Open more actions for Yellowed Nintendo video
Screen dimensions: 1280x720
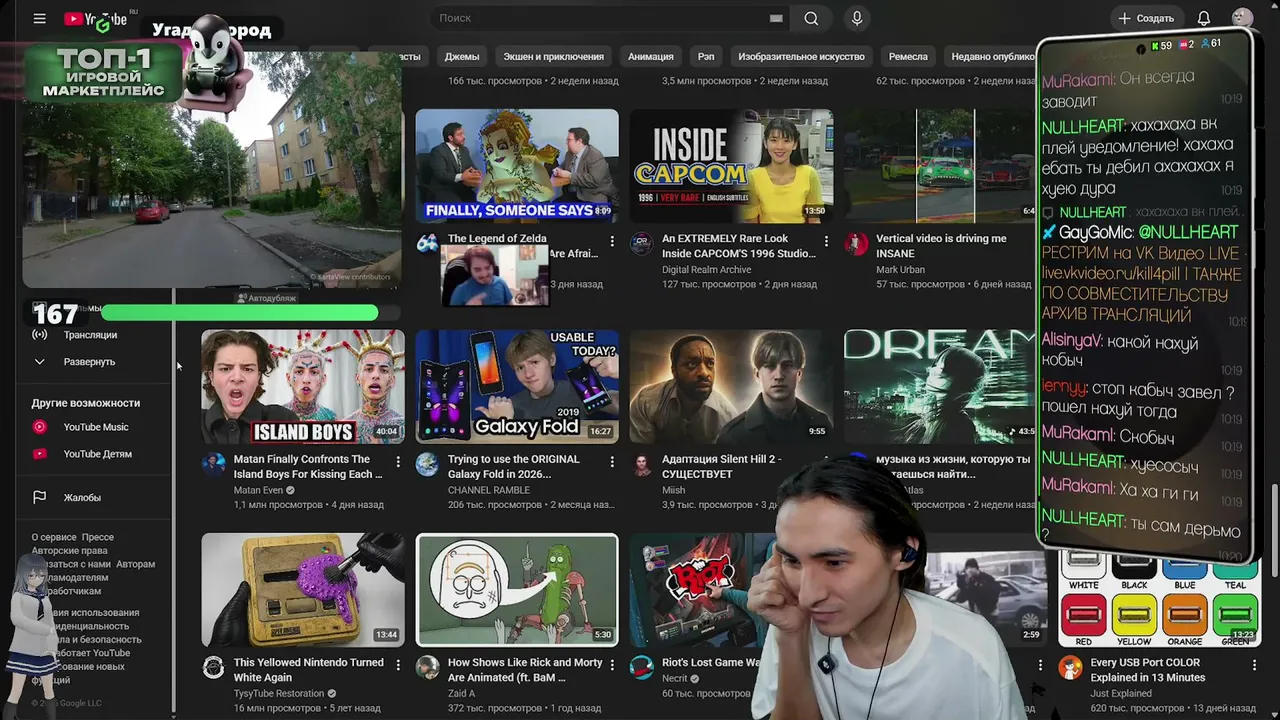coord(398,665)
